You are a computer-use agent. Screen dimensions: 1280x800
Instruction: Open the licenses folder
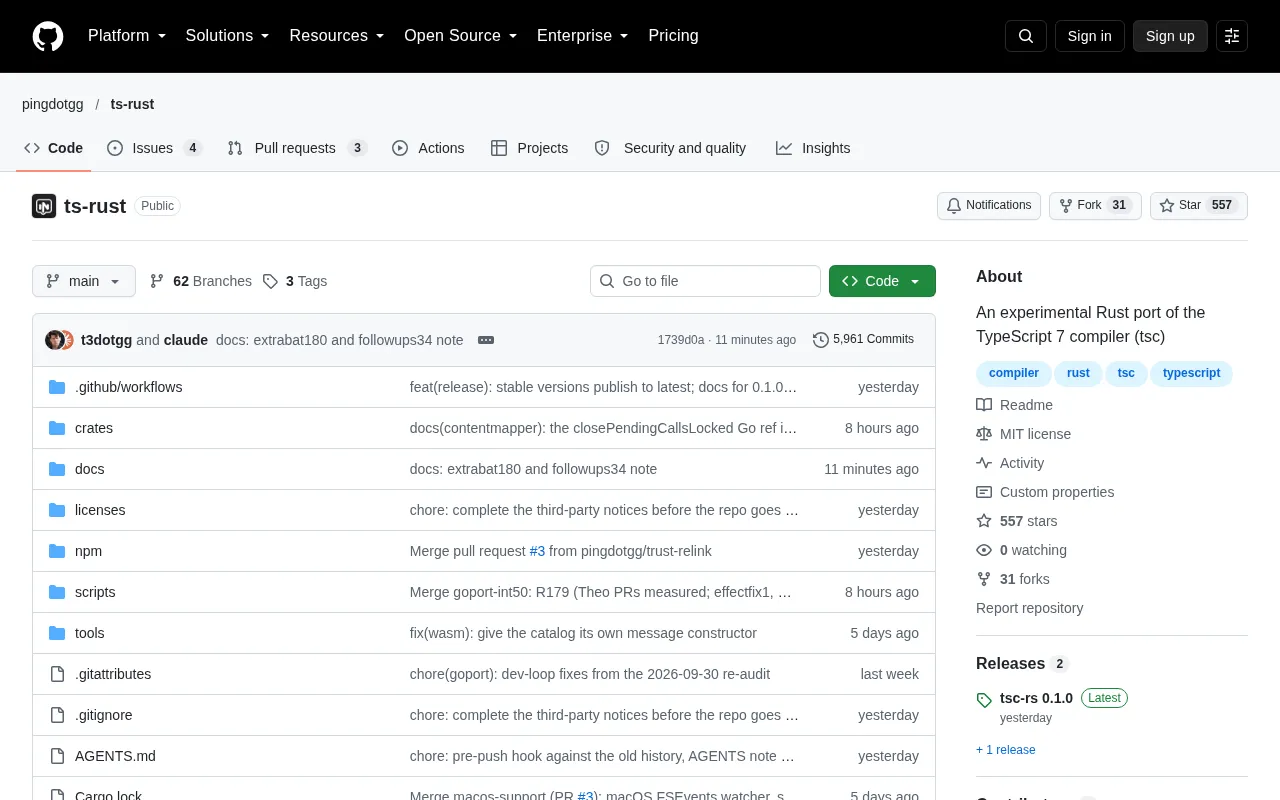pyautogui.click(x=100, y=510)
